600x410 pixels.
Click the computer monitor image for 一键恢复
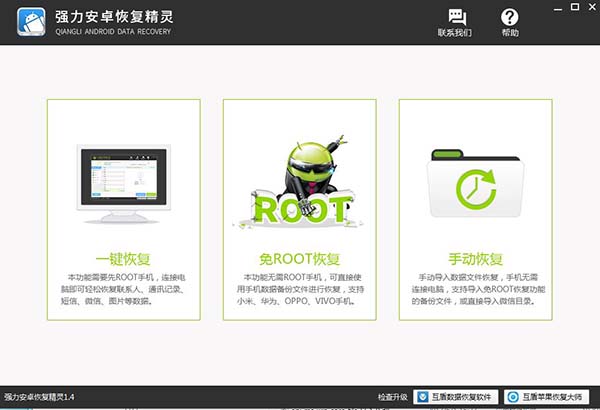pyautogui.click(x=124, y=184)
